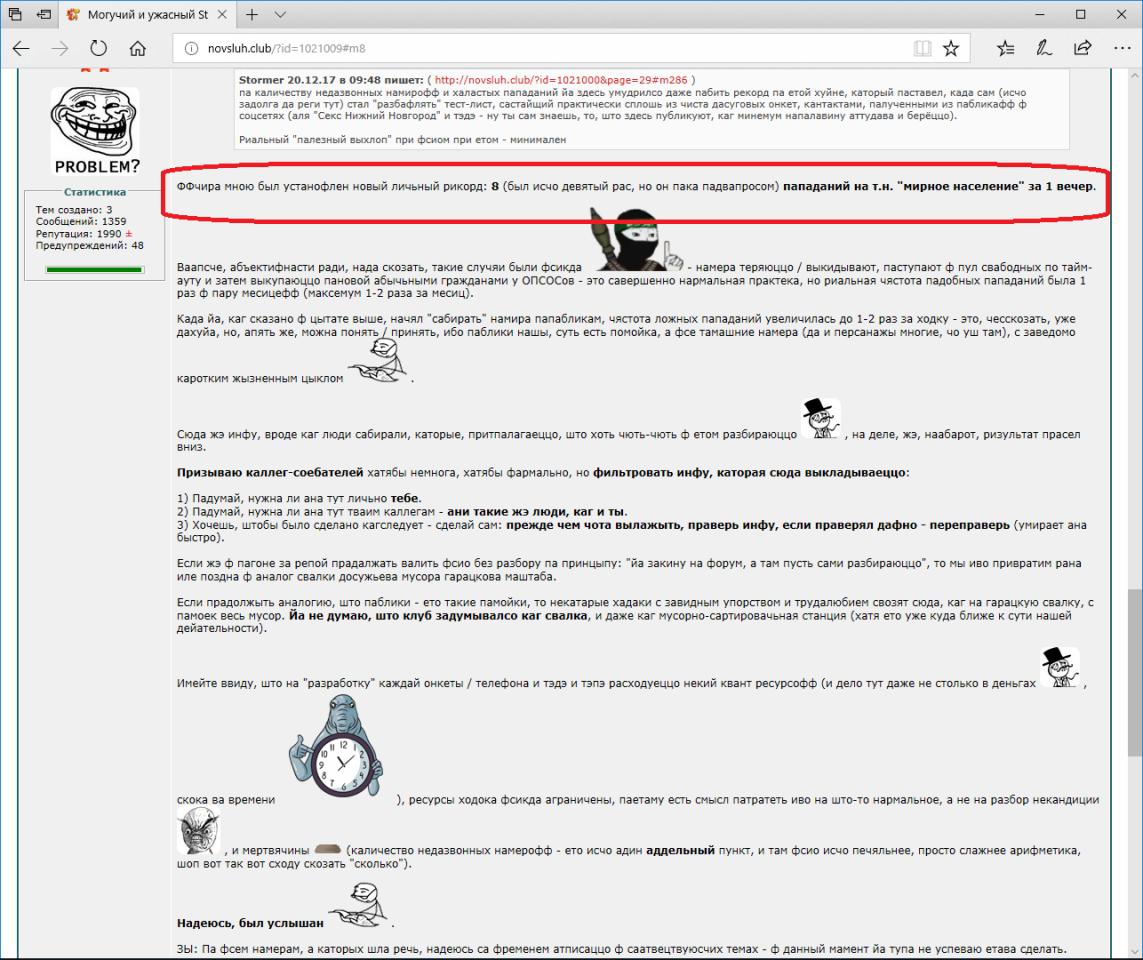The image size is (1143, 960).
Task: Open quoted link novsluh.club/?id=1021000
Action: [561, 80]
